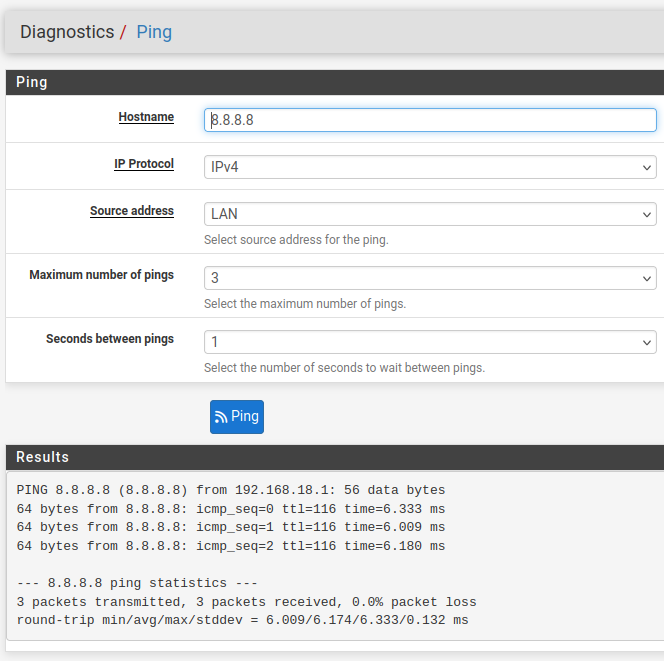Viewport: 664px width, 661px height.
Task: Click the underlined Hostname label
Action: (x=146, y=117)
